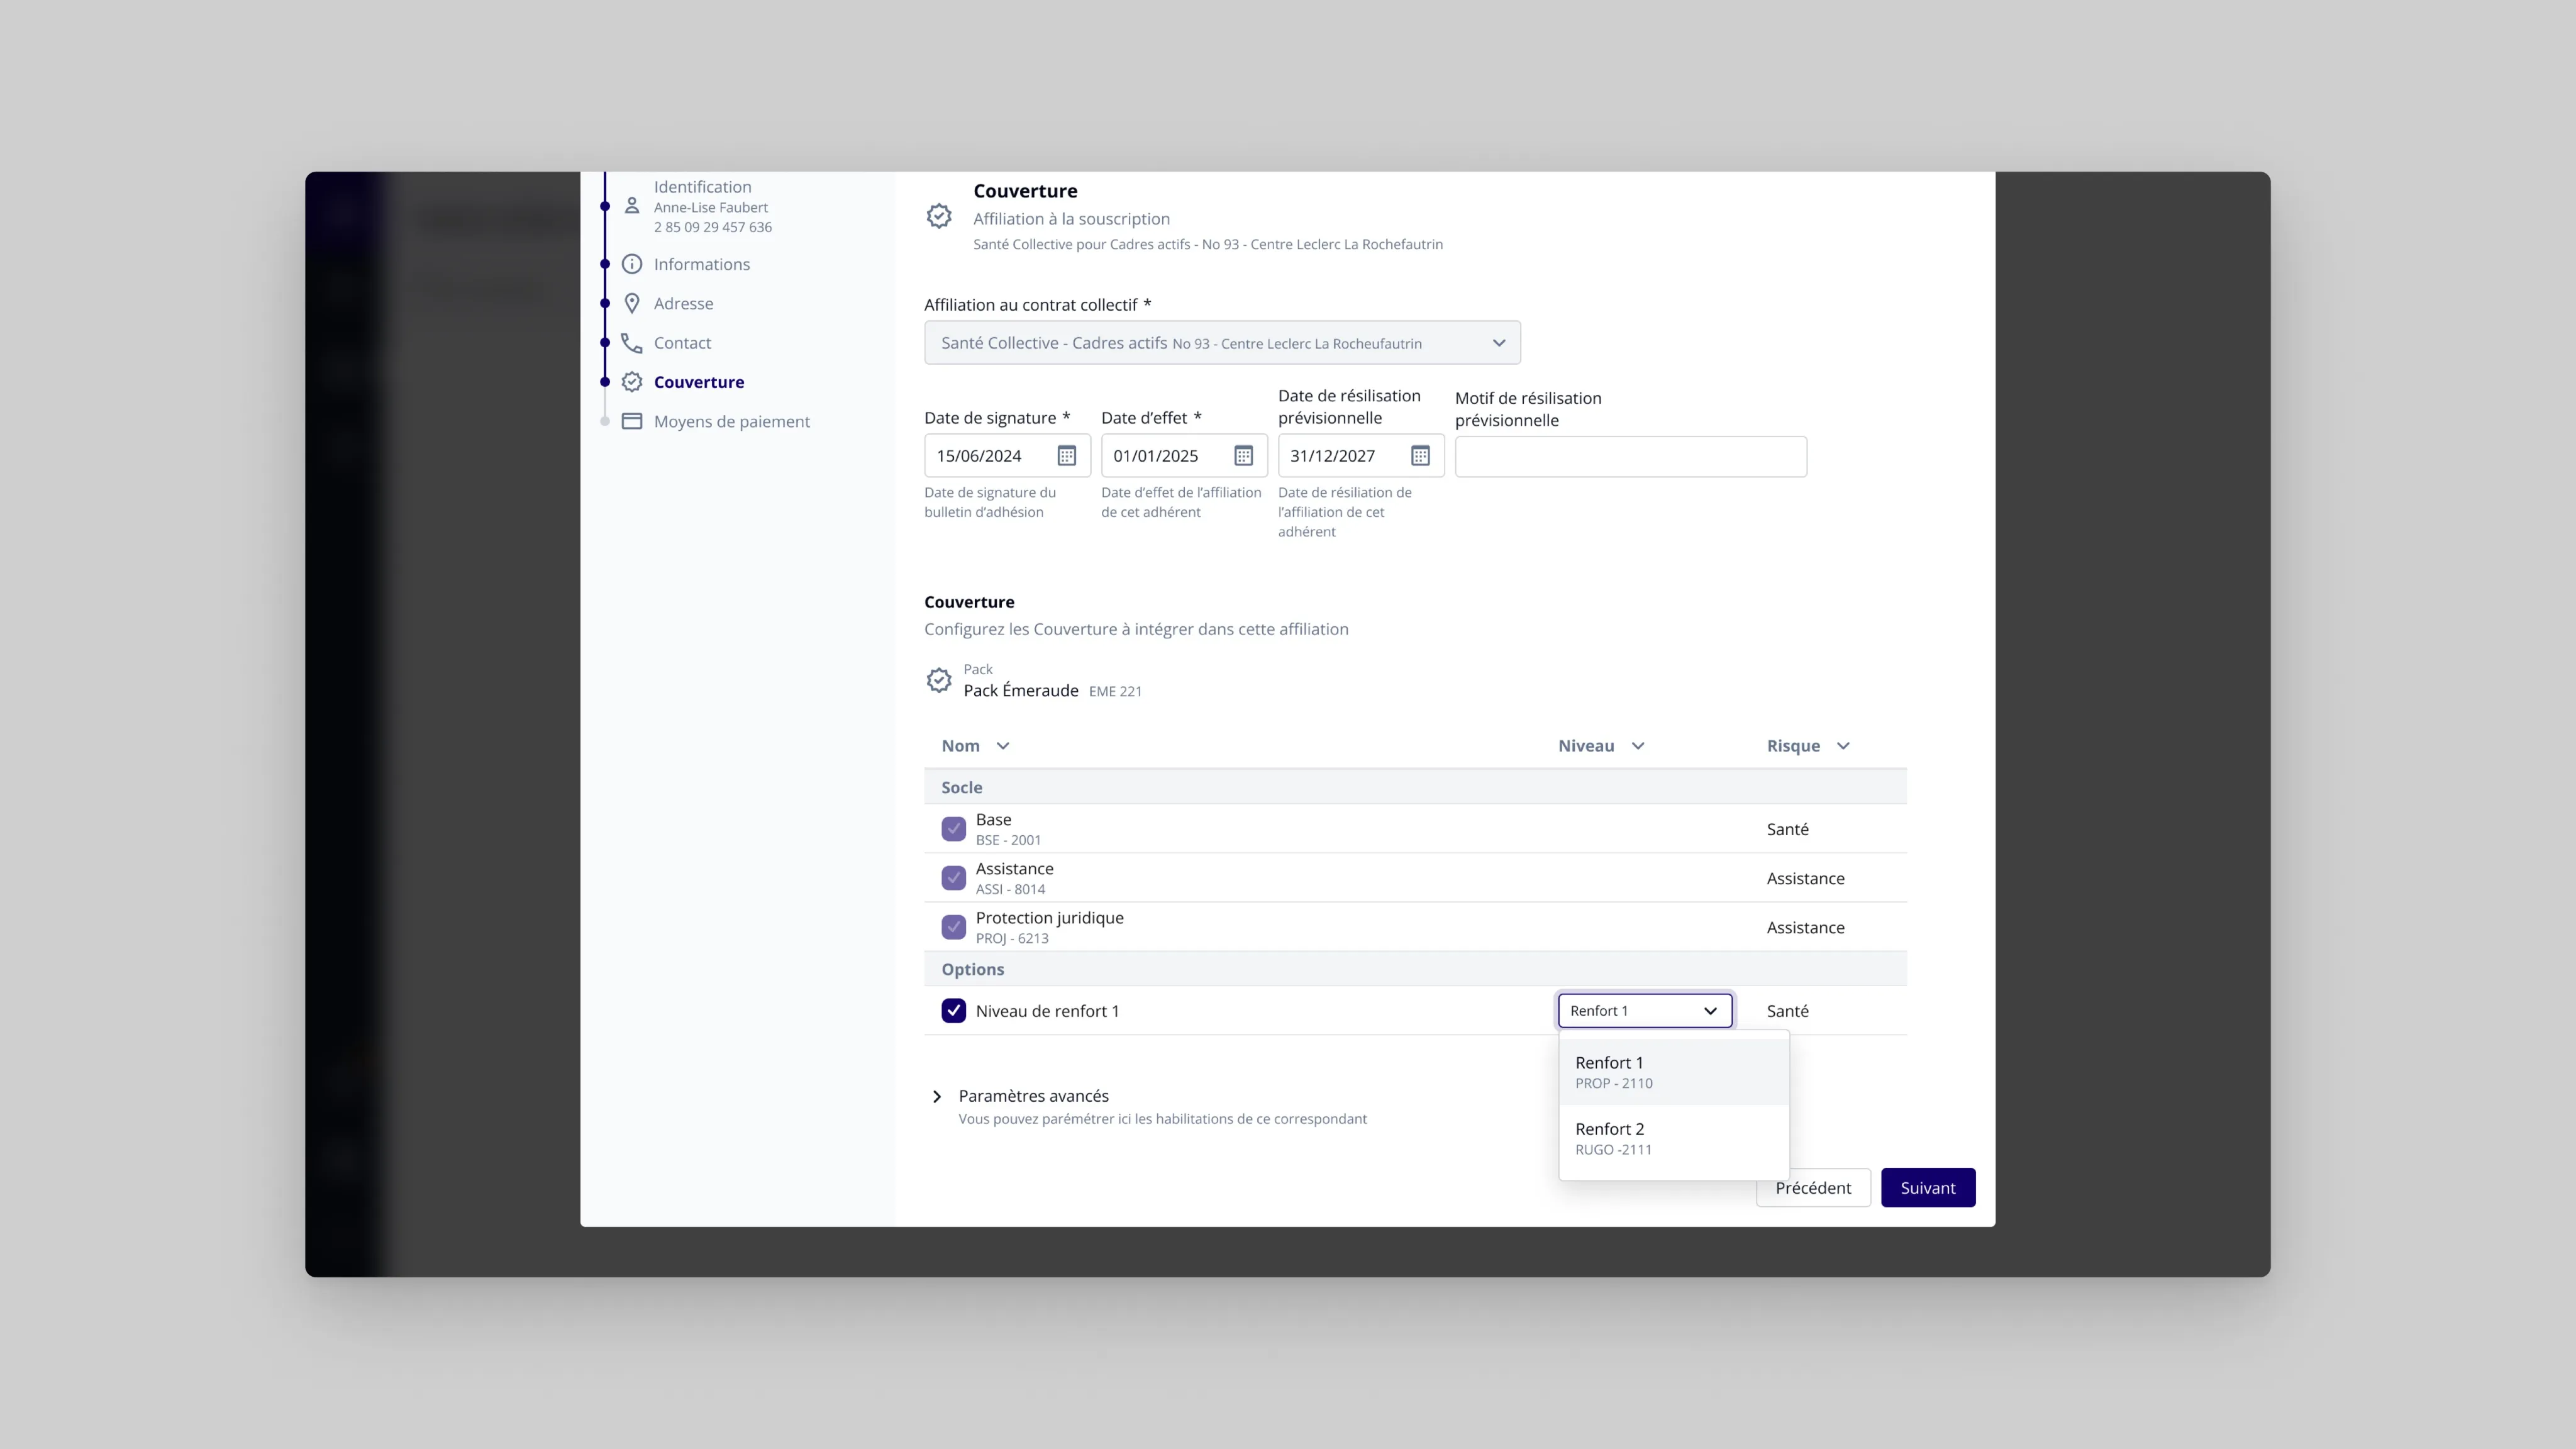Click the Motif de résiliation prévisionnelle field
Image resolution: width=2576 pixels, height=1449 pixels.
(x=1630, y=457)
